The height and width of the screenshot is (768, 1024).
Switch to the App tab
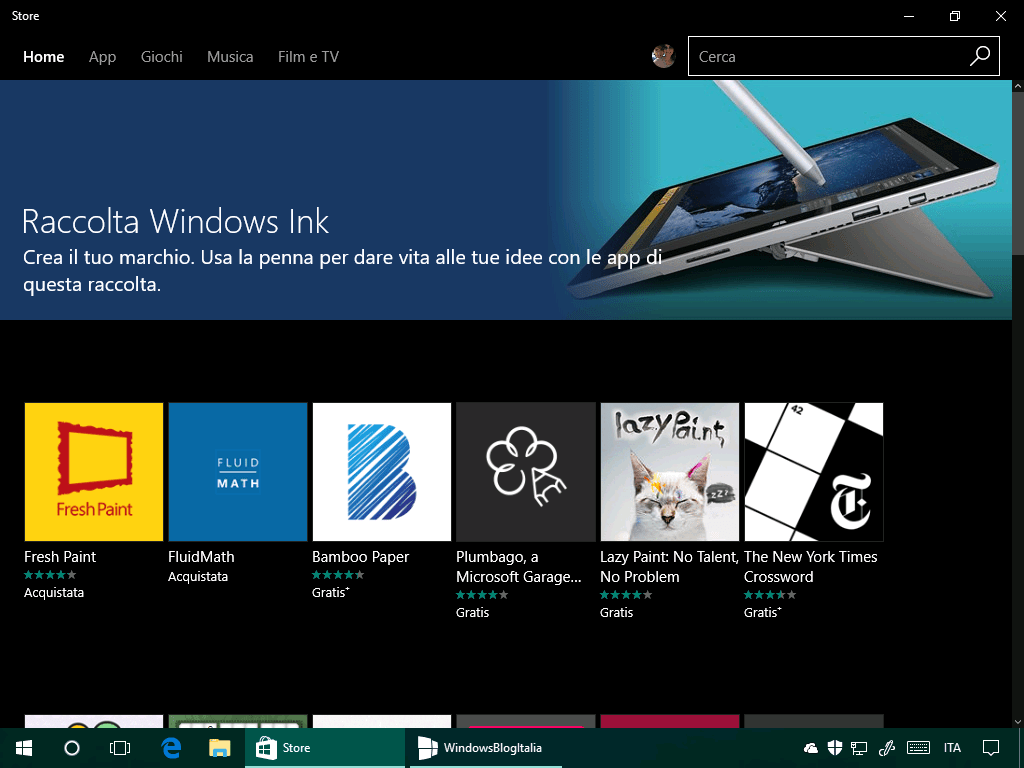coord(102,56)
